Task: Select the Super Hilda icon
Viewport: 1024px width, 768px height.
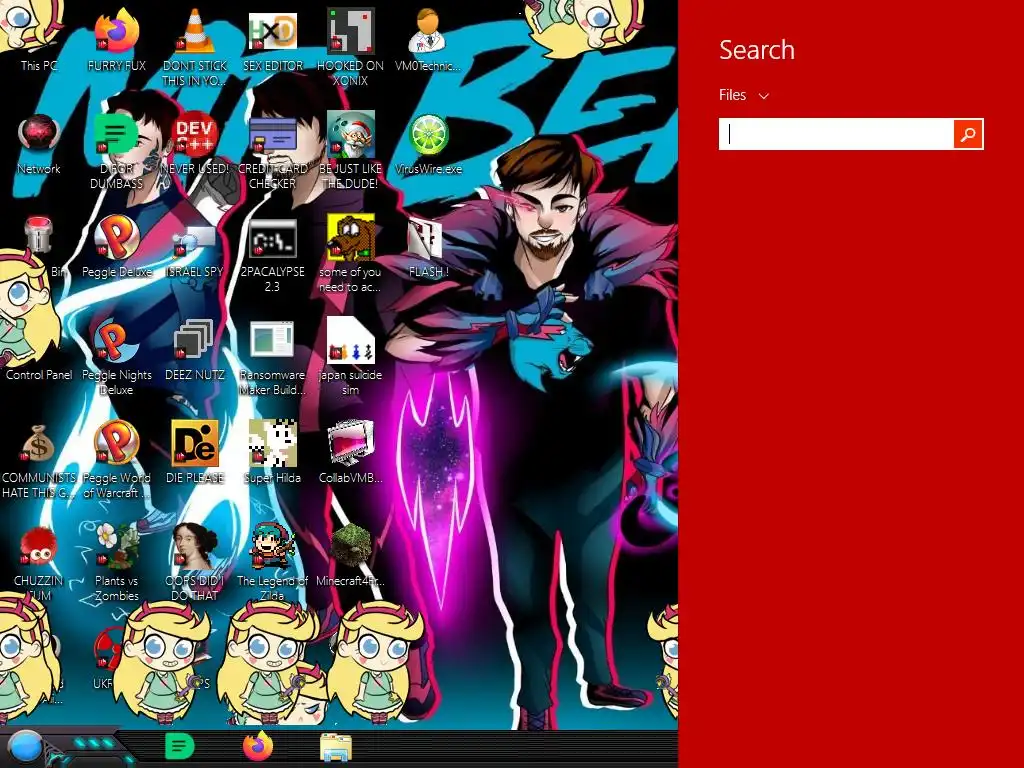Action: [272, 452]
